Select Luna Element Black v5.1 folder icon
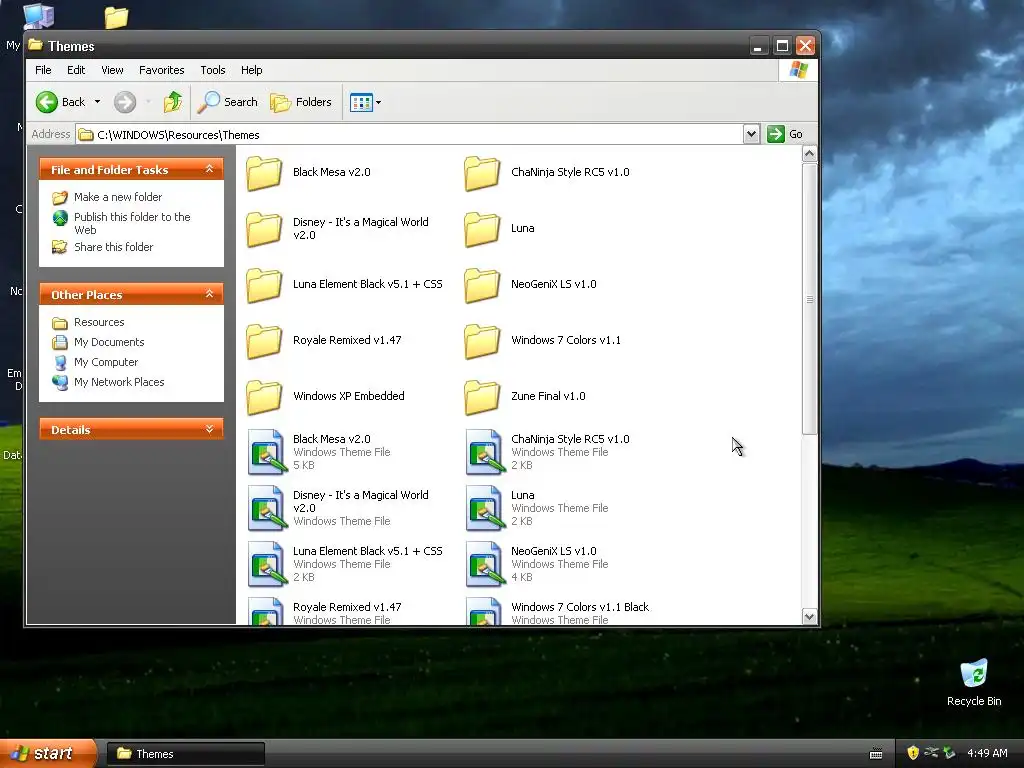The height and width of the screenshot is (768, 1024). tap(264, 285)
